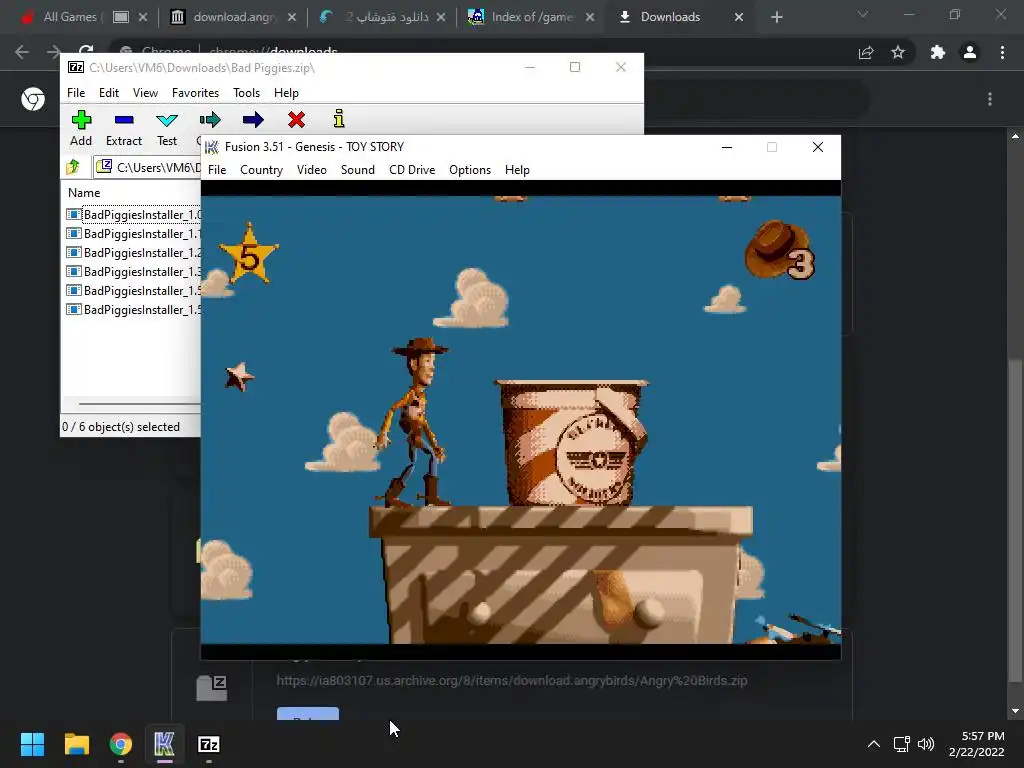
Task: Open the Edit menu in 7-Zip
Action: 108,93
